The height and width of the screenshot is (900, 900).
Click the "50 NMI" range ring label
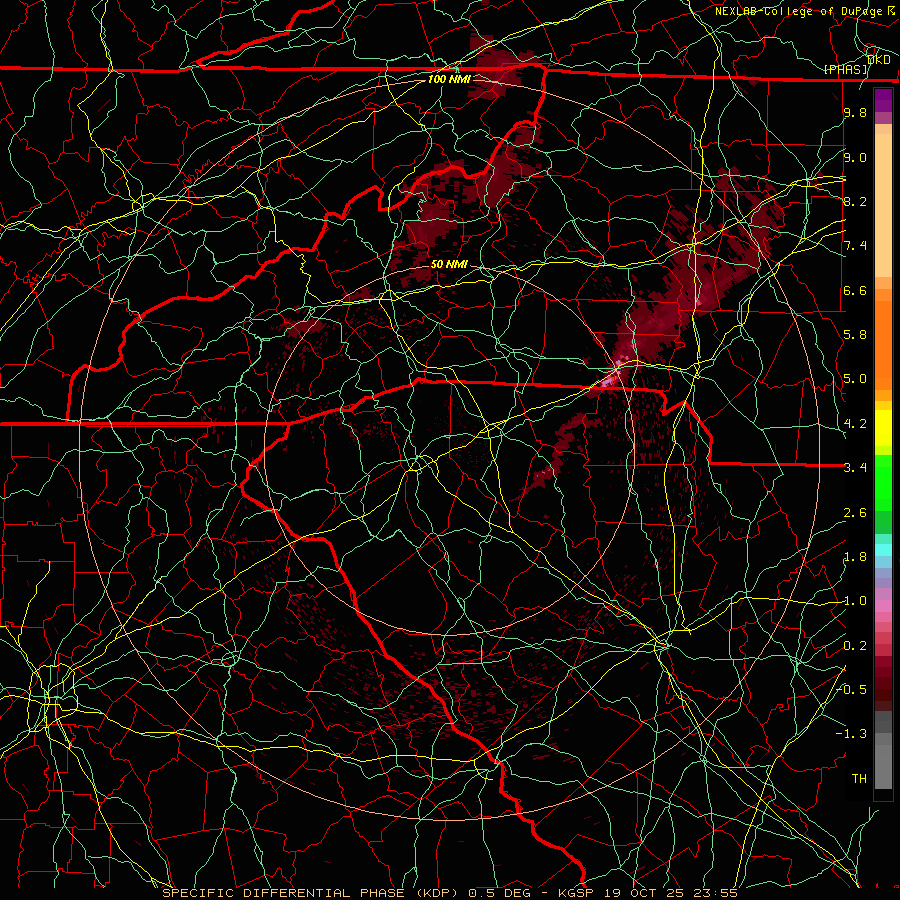[x=449, y=264]
